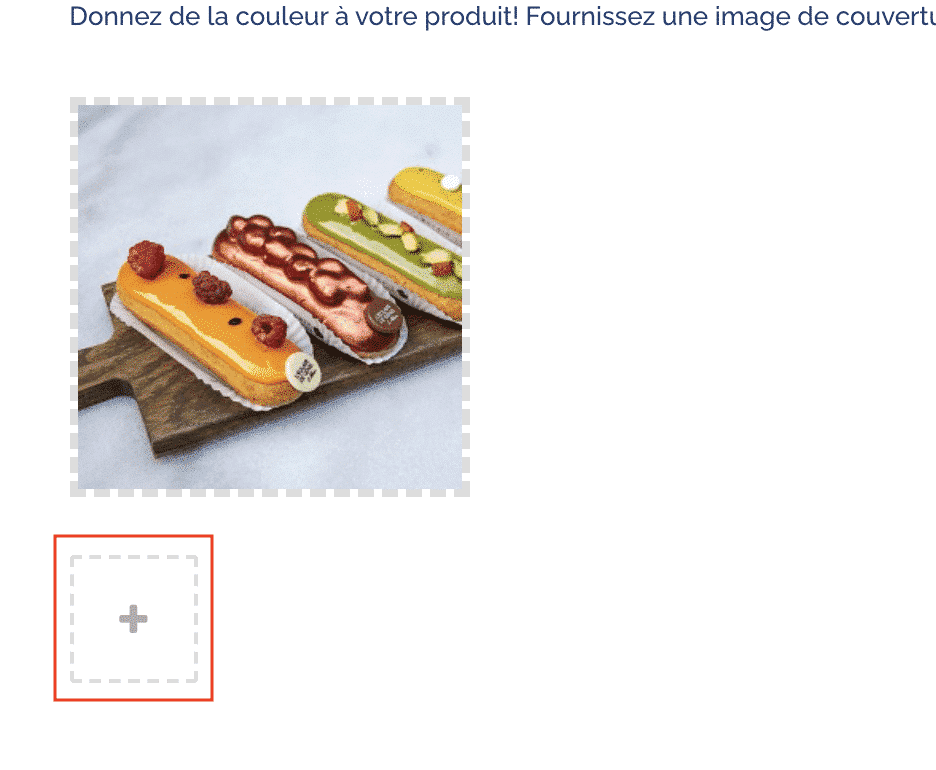Click the word 'produit!' in the heading
The width and height of the screenshot is (936, 770).
coord(472,17)
